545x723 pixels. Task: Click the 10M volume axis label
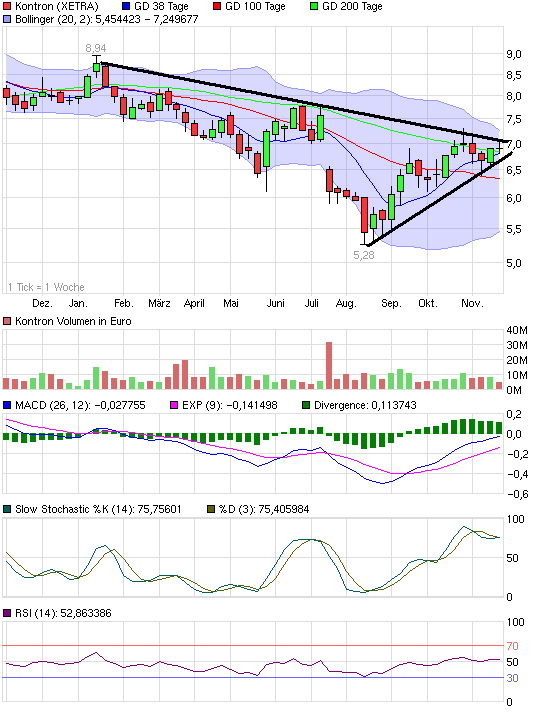(x=517, y=375)
